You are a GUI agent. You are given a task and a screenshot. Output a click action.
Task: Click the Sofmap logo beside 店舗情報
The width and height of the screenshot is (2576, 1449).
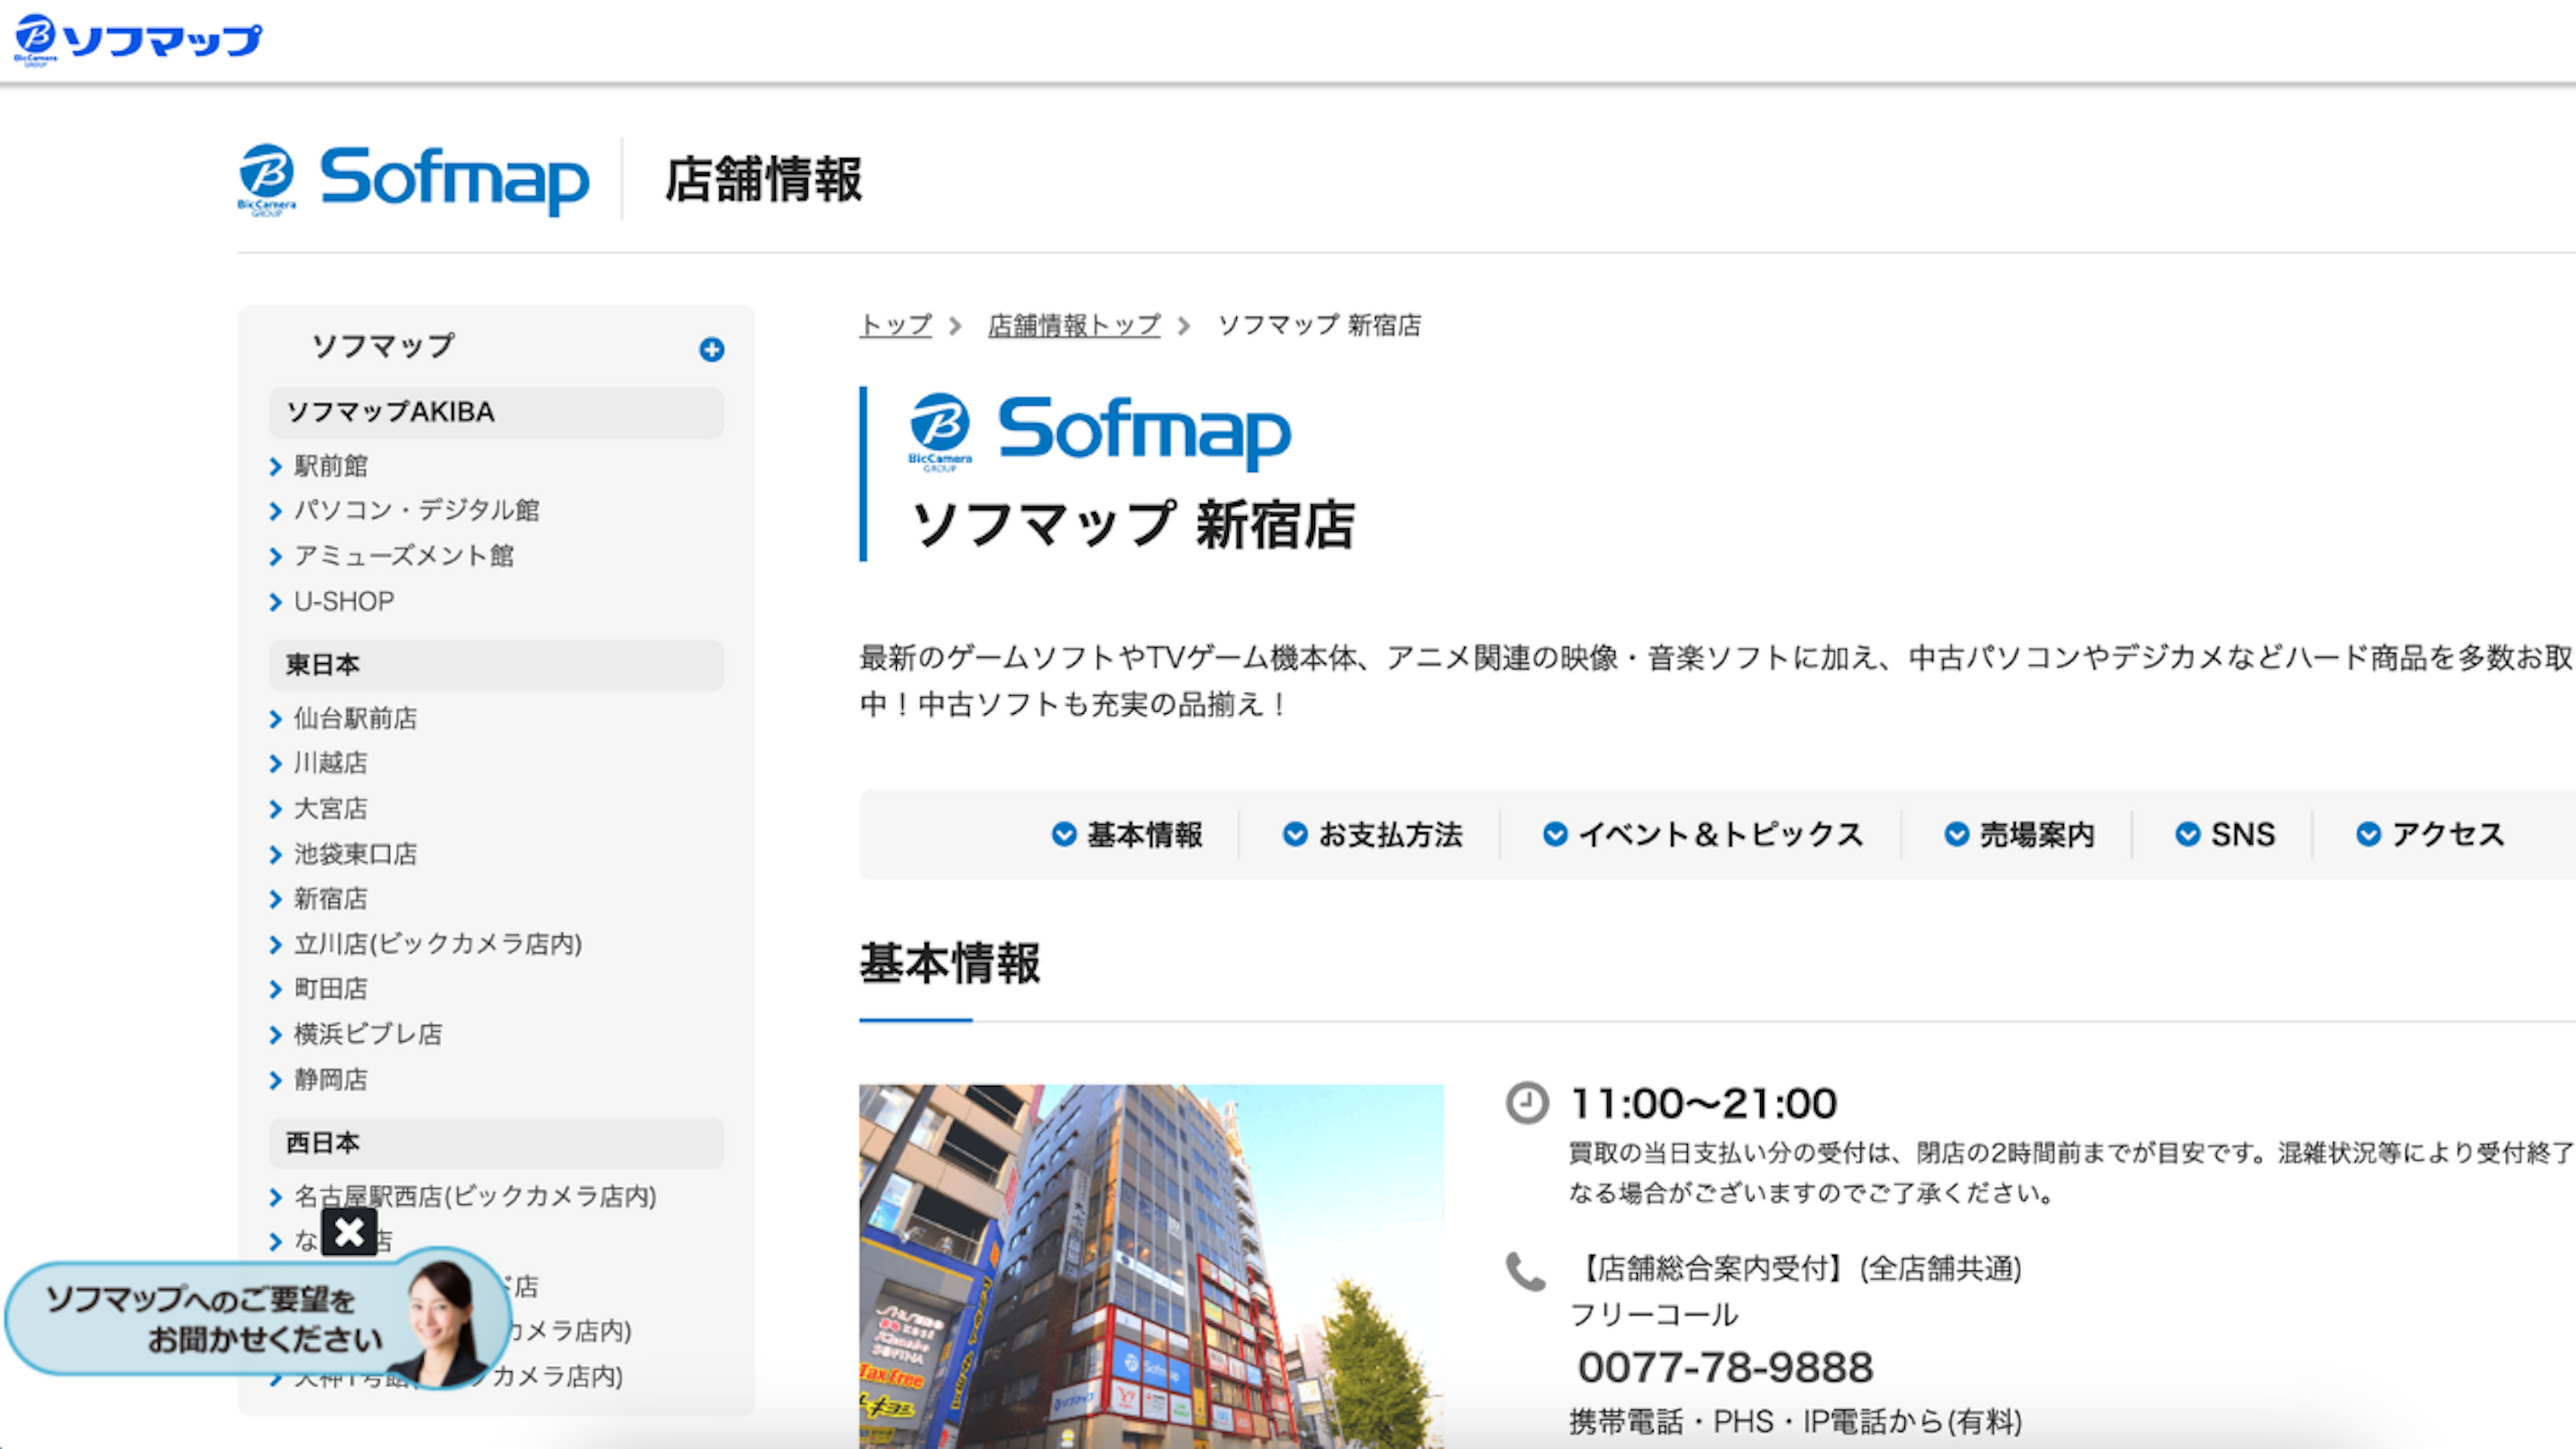point(413,180)
